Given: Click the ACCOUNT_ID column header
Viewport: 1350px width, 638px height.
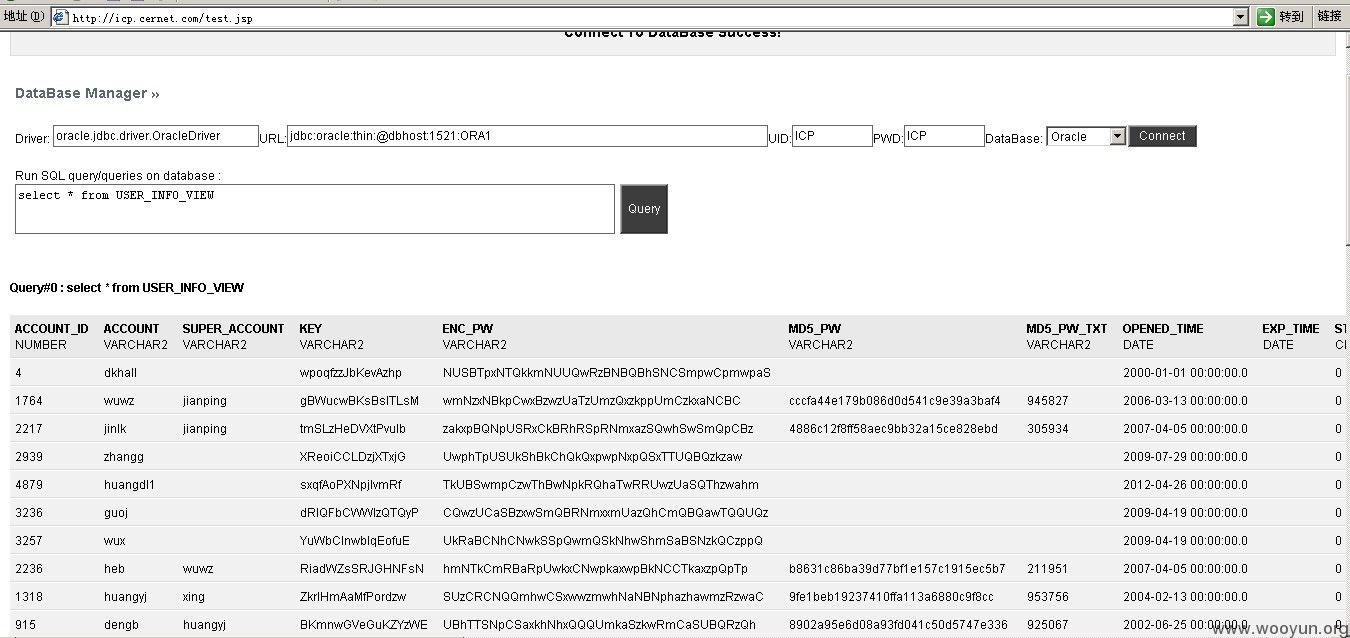Looking at the screenshot, I should pyautogui.click(x=52, y=328).
